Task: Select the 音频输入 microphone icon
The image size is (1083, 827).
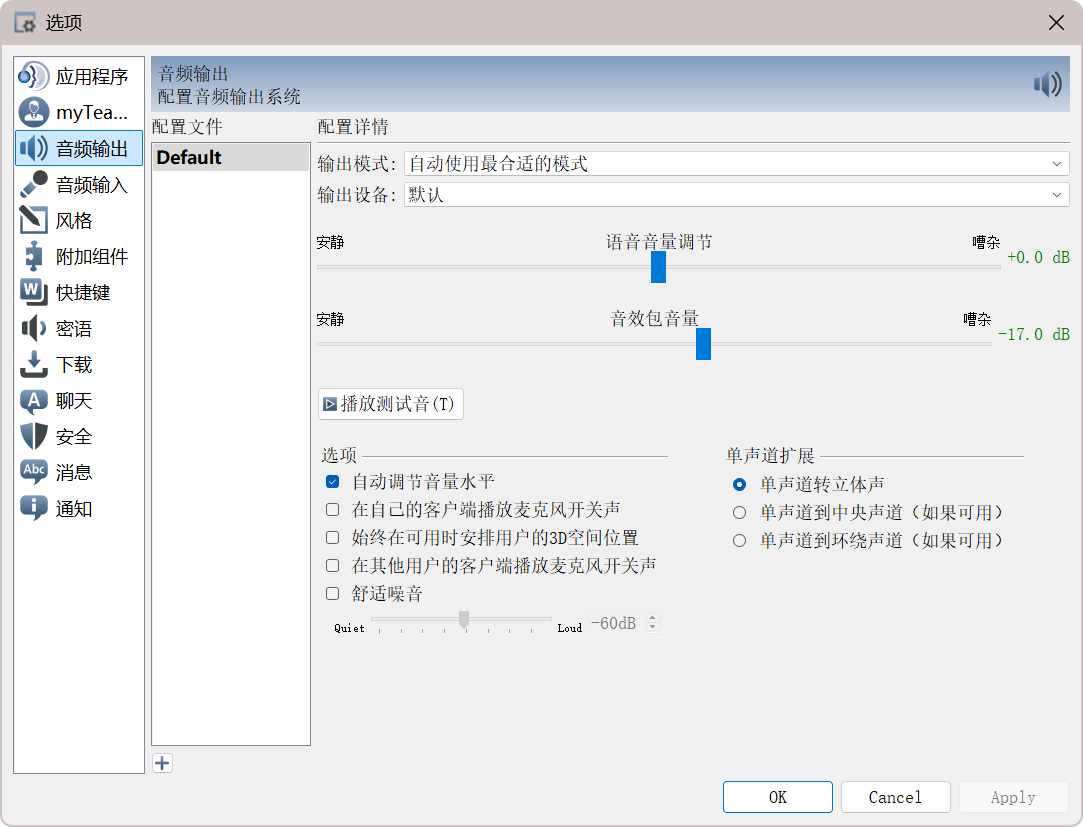Action: coord(34,185)
